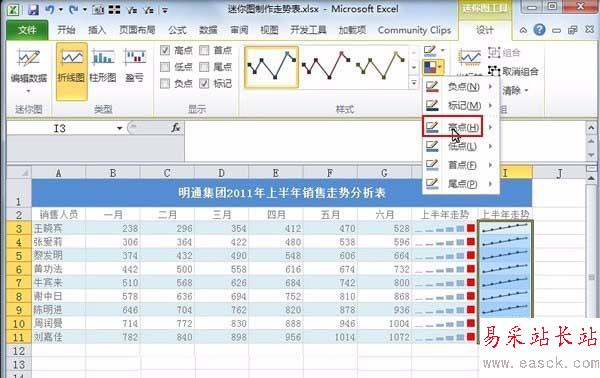Switch to the Page Layout tab
Image resolution: width=600 pixels, height=378 pixels.
137,30
